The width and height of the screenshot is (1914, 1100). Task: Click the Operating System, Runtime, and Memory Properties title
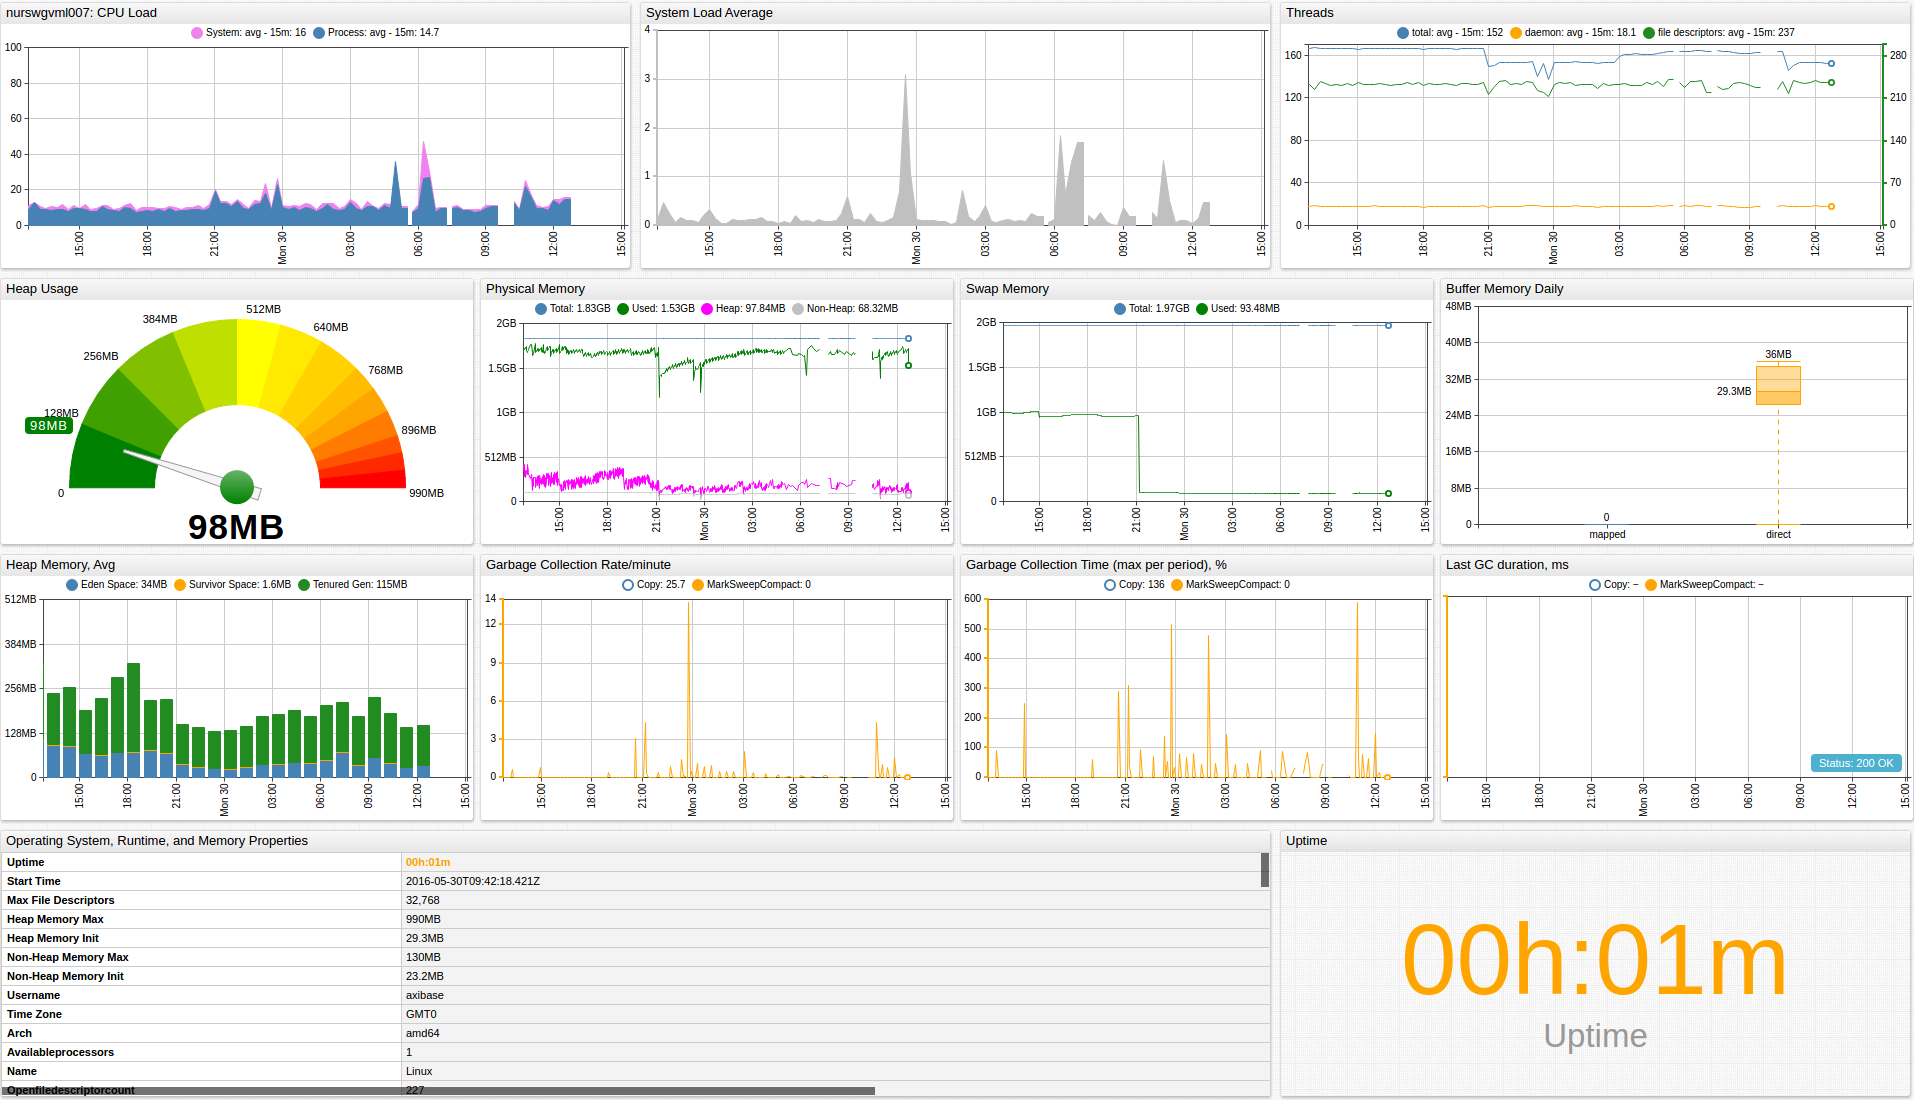pos(157,841)
